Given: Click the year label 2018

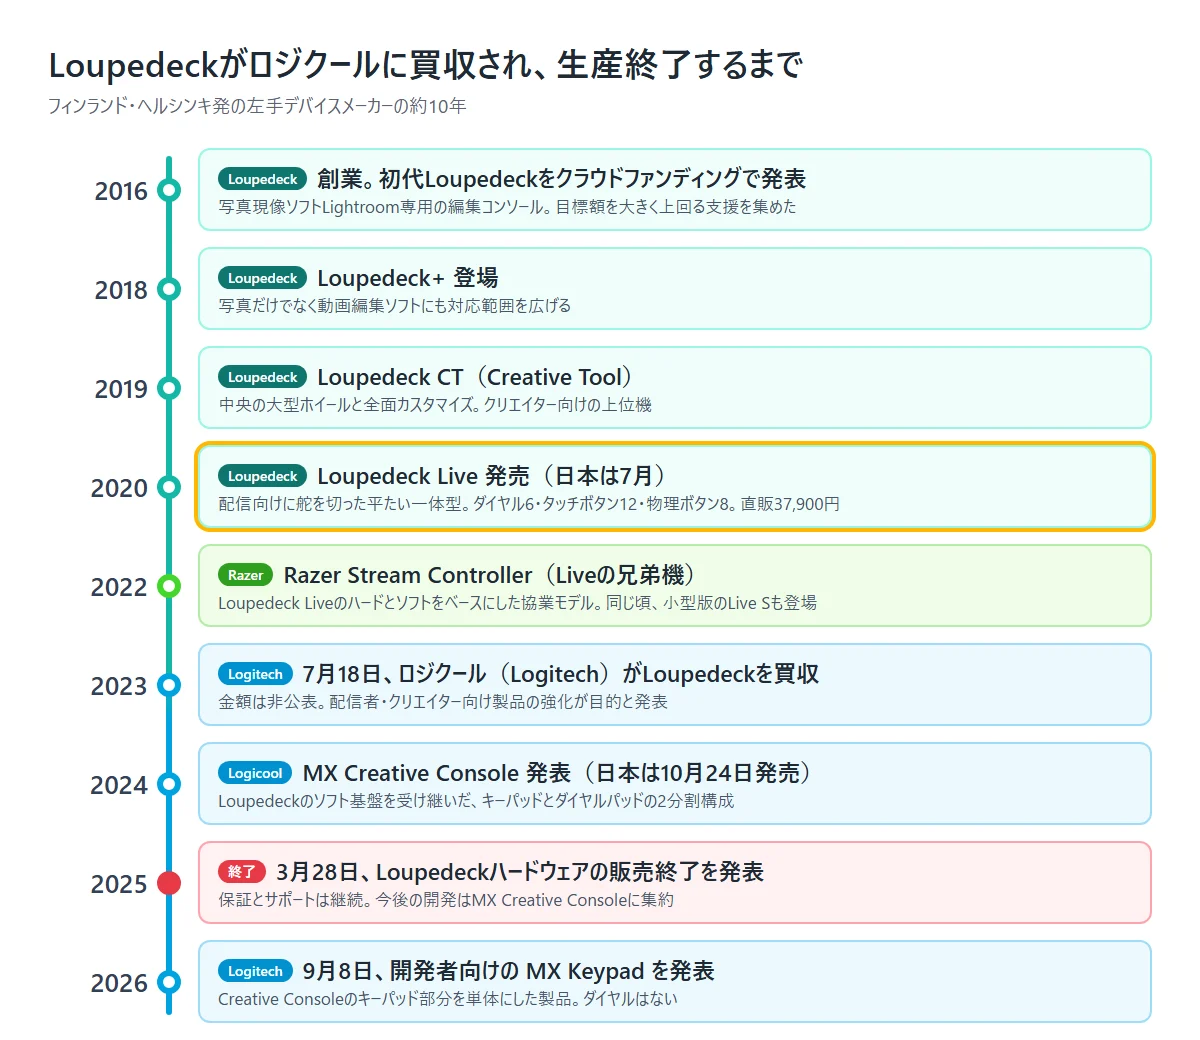Looking at the screenshot, I should pyautogui.click(x=121, y=290).
